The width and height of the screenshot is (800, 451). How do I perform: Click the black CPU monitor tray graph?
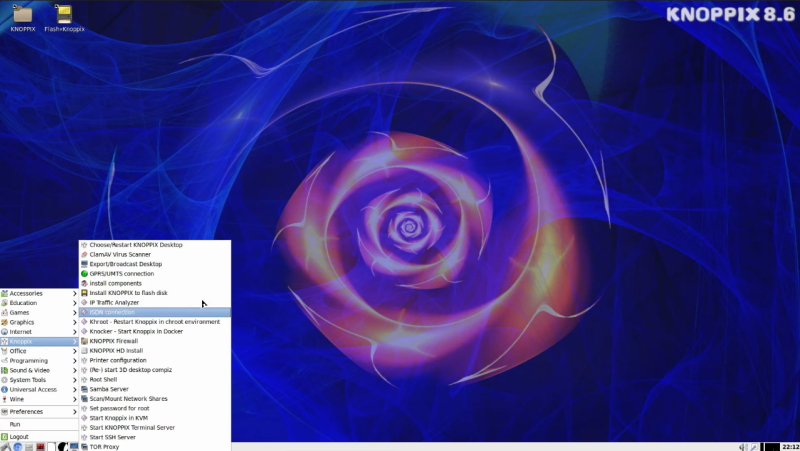pyautogui.click(x=771, y=447)
